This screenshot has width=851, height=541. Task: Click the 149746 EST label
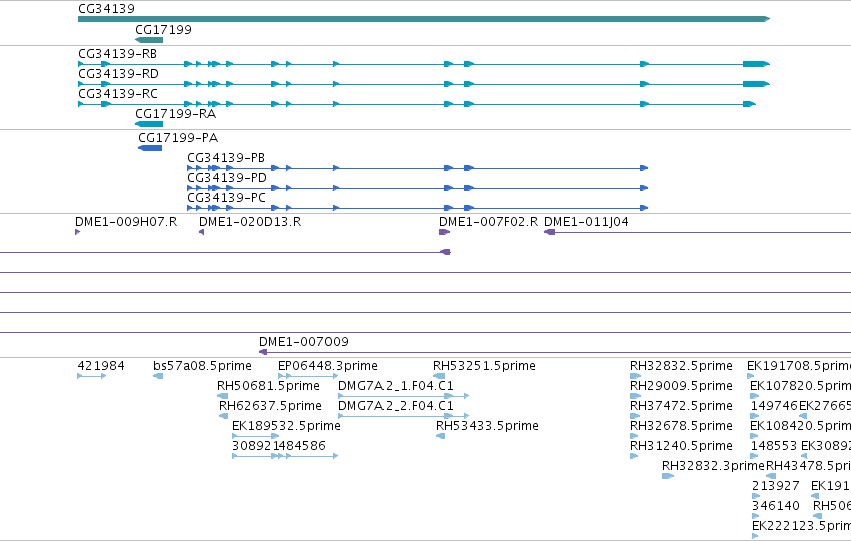pos(774,405)
